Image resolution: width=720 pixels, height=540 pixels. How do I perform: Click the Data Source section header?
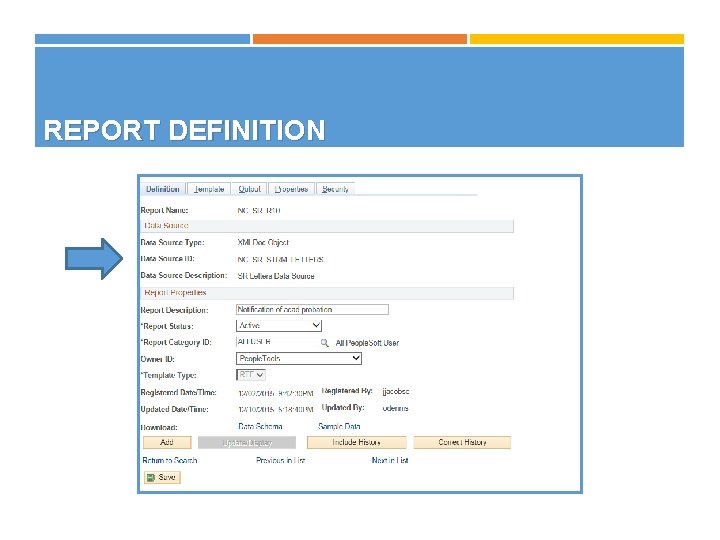tap(327, 226)
